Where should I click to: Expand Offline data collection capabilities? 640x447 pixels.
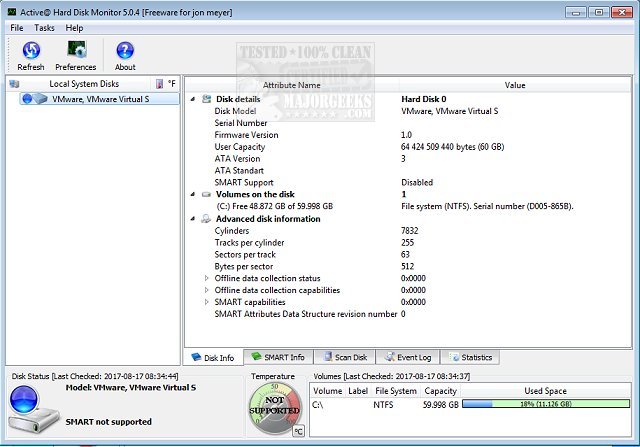pos(207,290)
